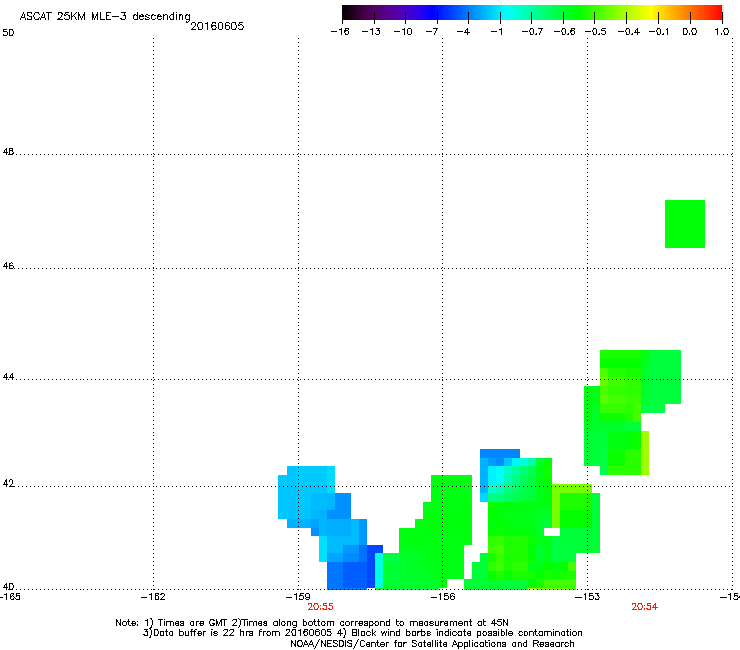Select the -162 longitude axis label
This screenshot has height=650, width=740.
pyautogui.click(x=153, y=597)
